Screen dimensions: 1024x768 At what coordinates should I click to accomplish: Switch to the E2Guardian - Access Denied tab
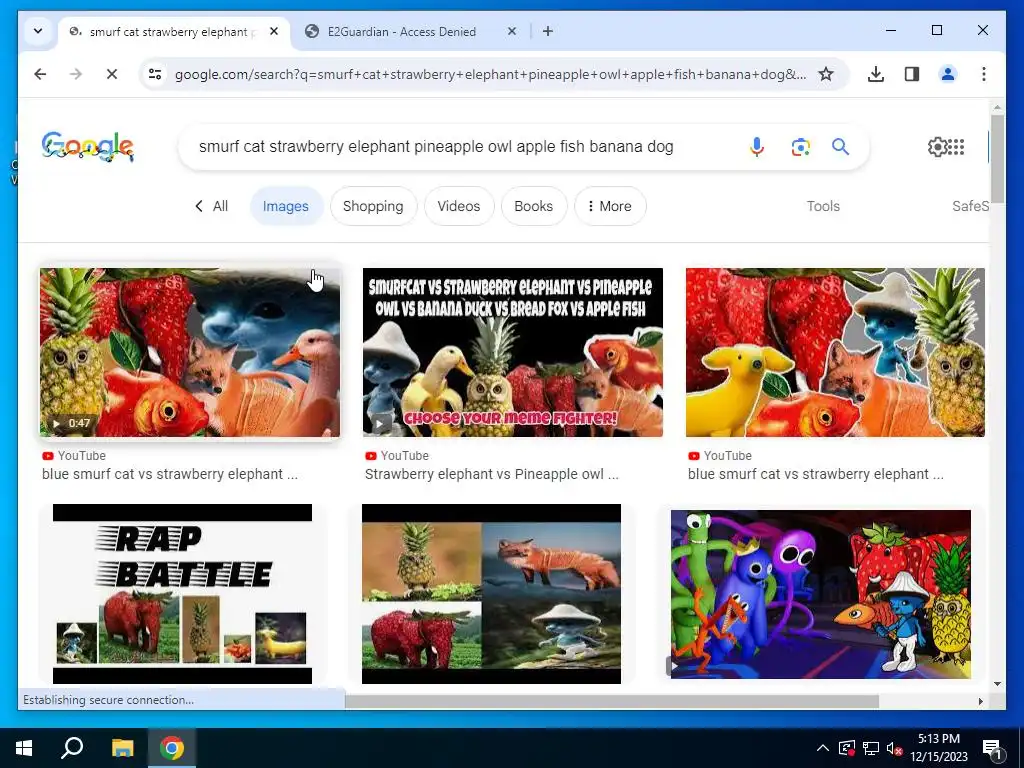[401, 31]
